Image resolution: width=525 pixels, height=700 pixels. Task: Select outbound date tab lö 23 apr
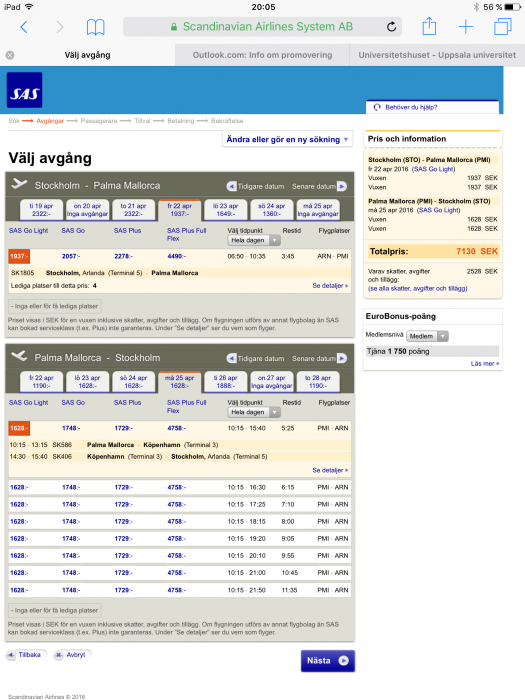coord(225,210)
